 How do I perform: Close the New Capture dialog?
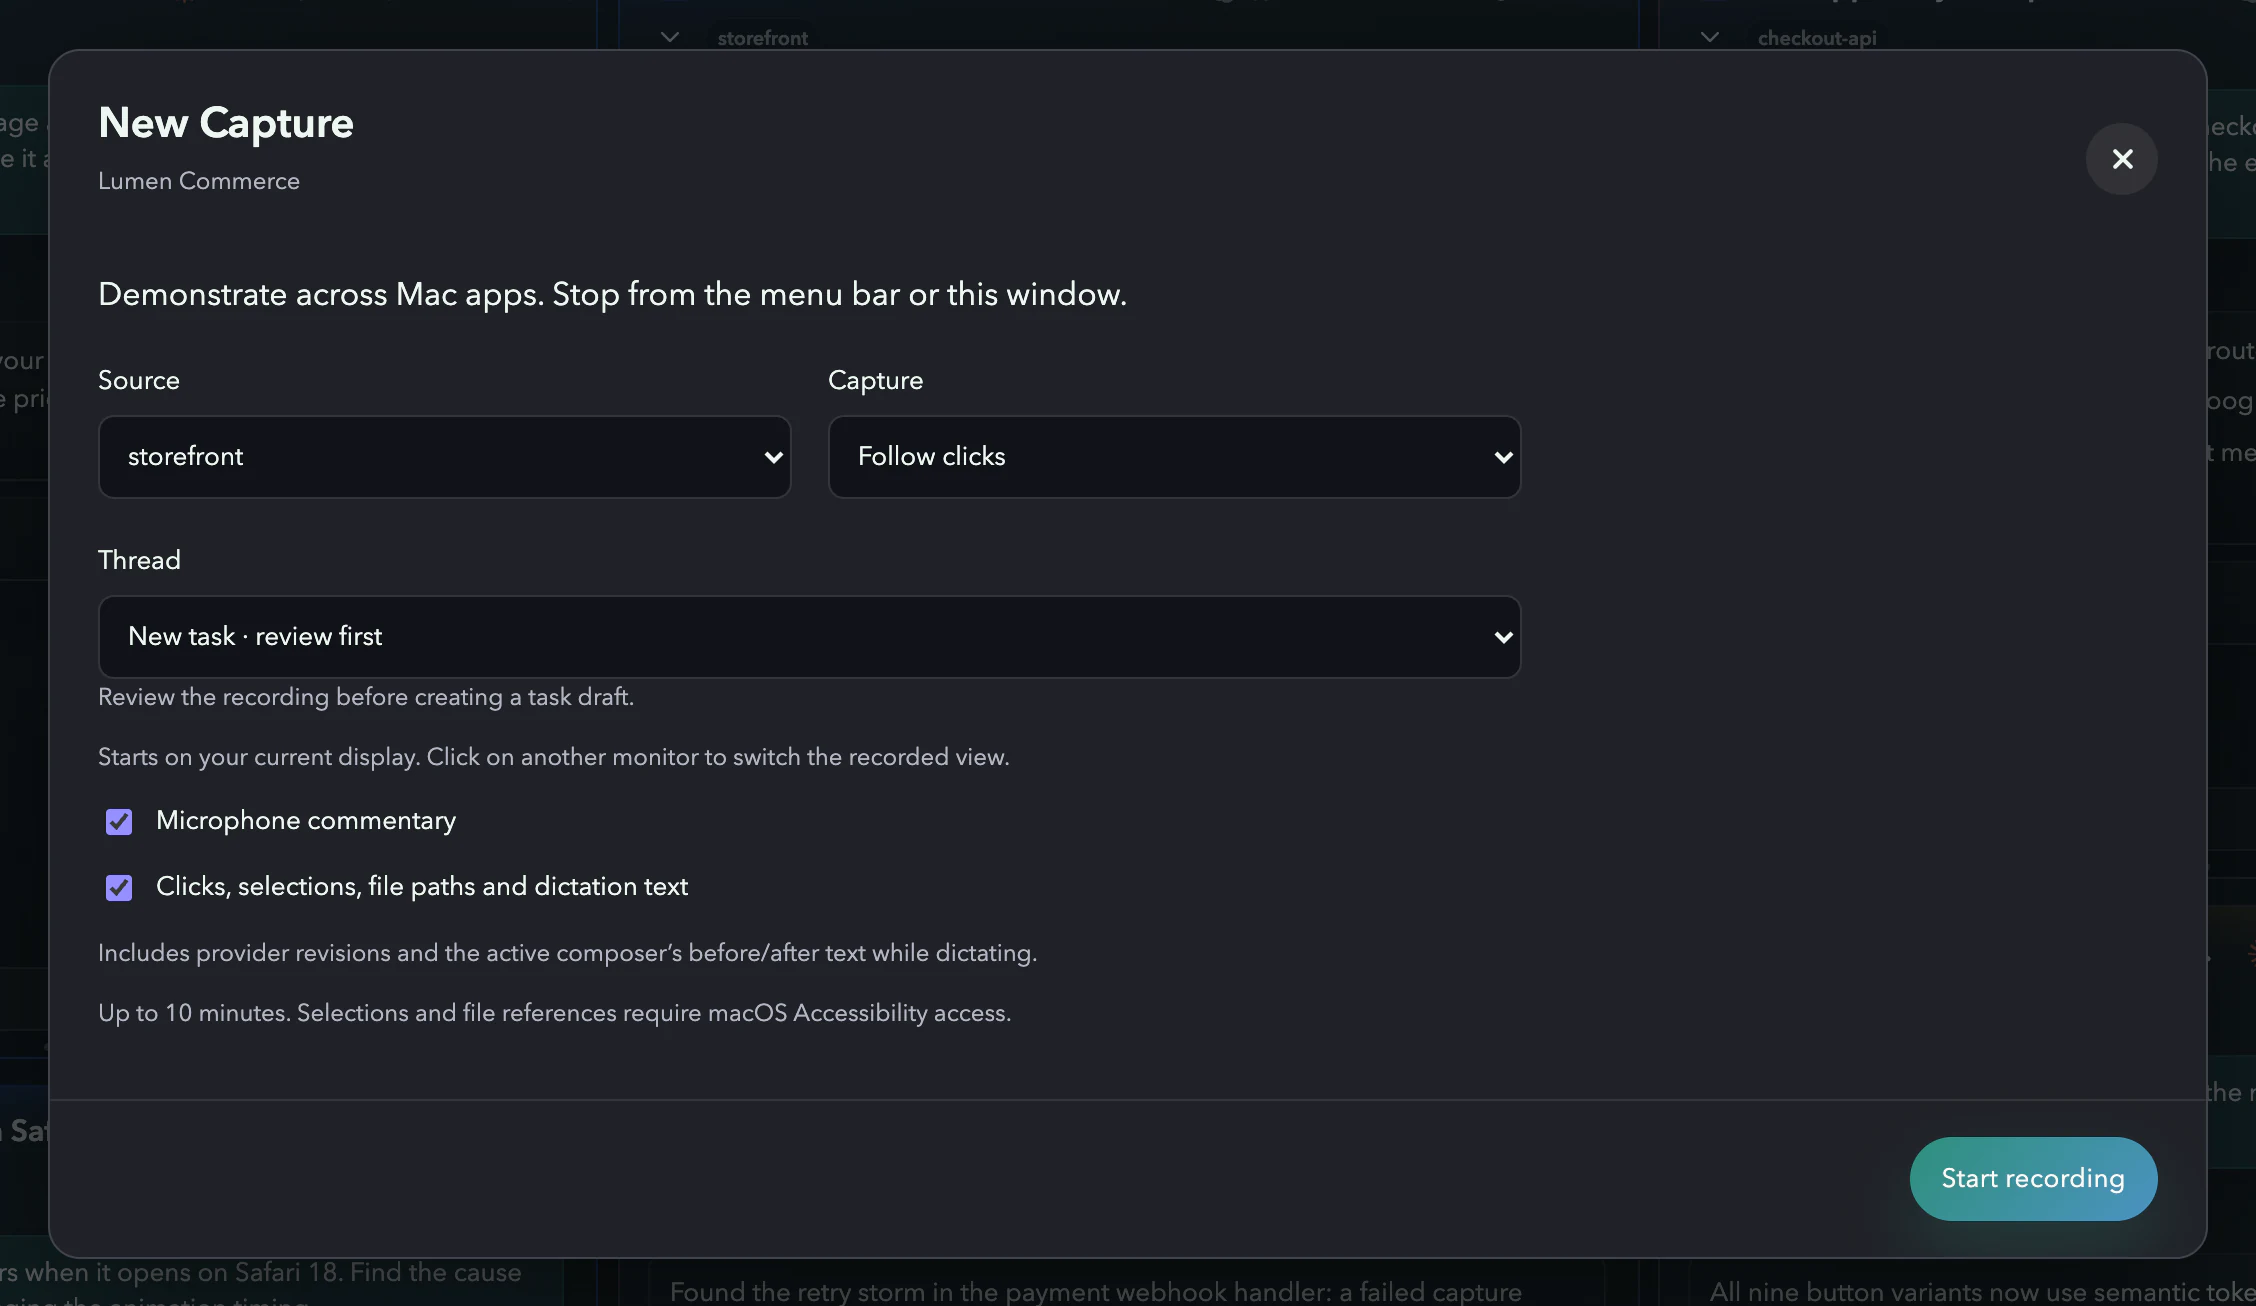pos(2121,159)
